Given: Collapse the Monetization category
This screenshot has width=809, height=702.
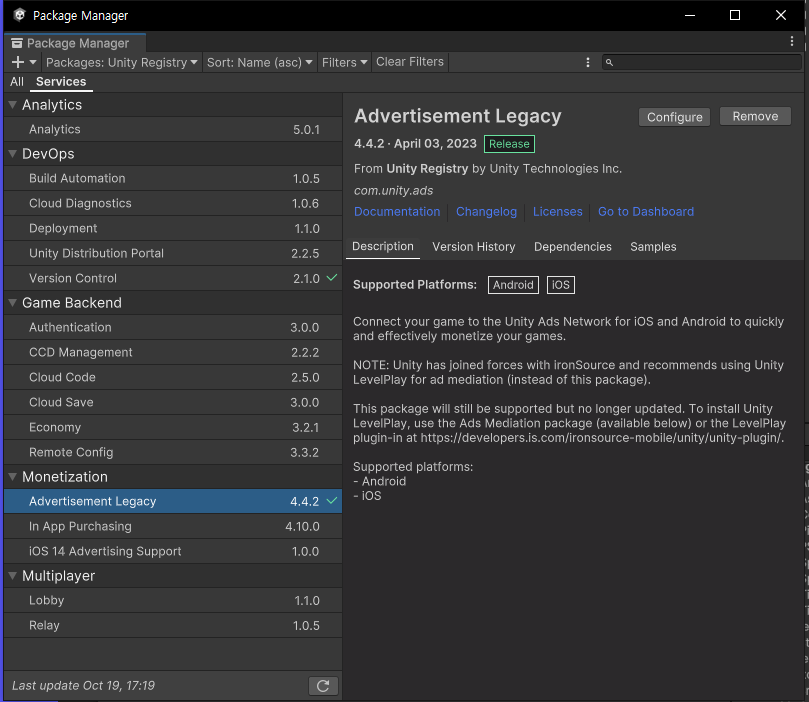Looking at the screenshot, I should pos(13,477).
